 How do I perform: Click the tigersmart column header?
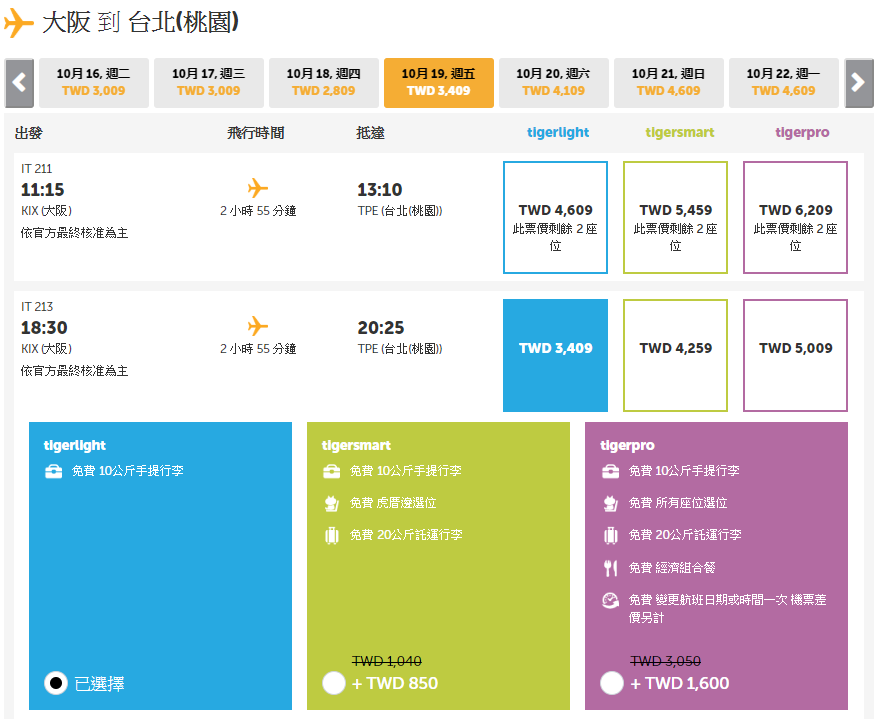click(680, 133)
